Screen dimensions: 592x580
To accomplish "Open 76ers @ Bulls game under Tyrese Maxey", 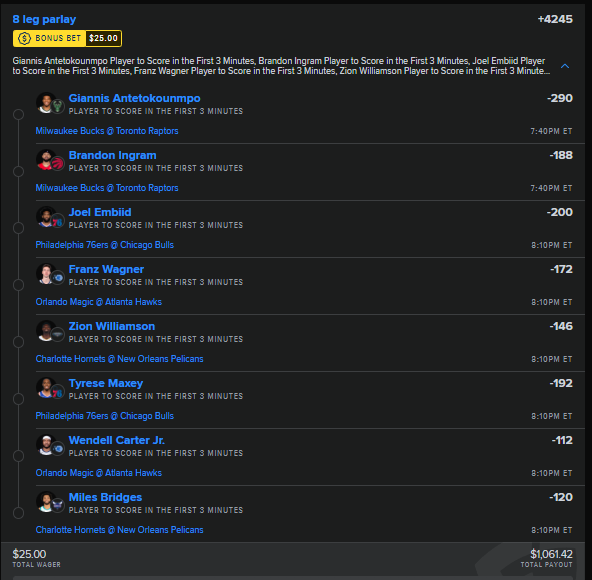I will [x=105, y=416].
